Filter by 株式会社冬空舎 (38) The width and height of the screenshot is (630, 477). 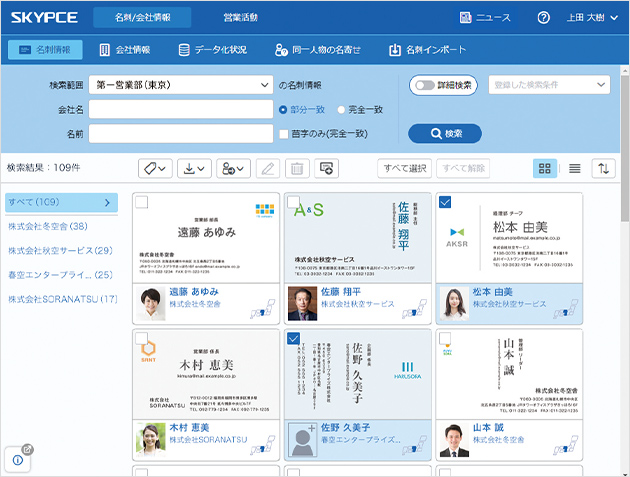(48, 226)
